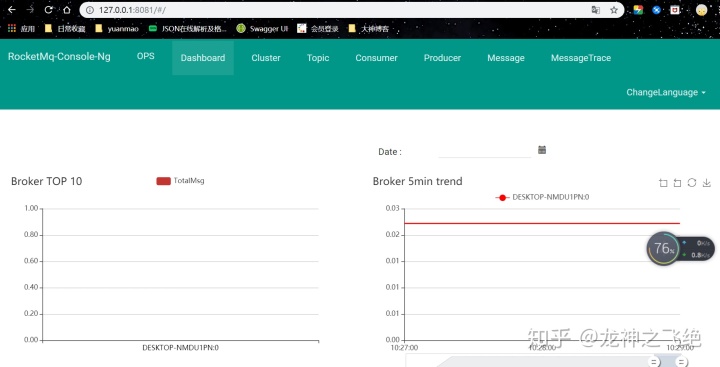
Task: Open the Topic tab
Action: [x=318, y=58]
